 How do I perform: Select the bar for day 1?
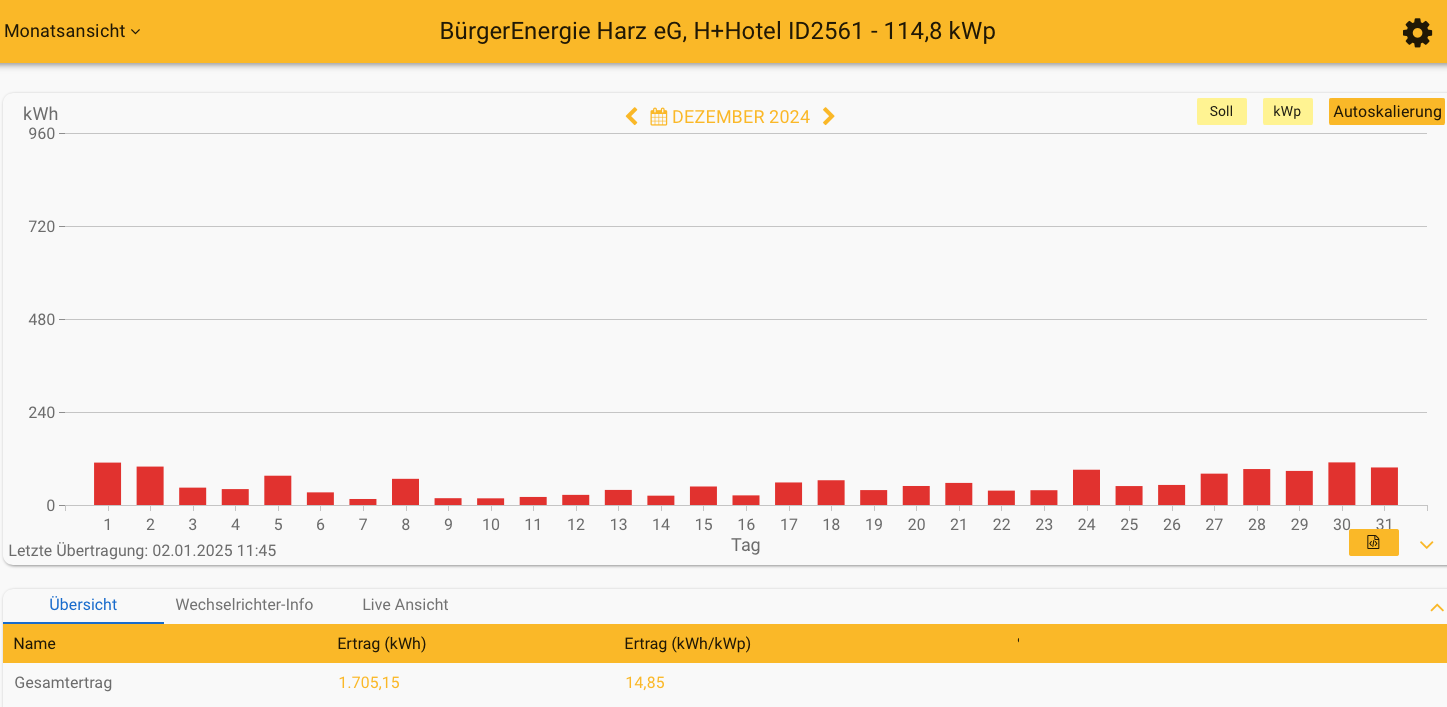pyautogui.click(x=107, y=482)
